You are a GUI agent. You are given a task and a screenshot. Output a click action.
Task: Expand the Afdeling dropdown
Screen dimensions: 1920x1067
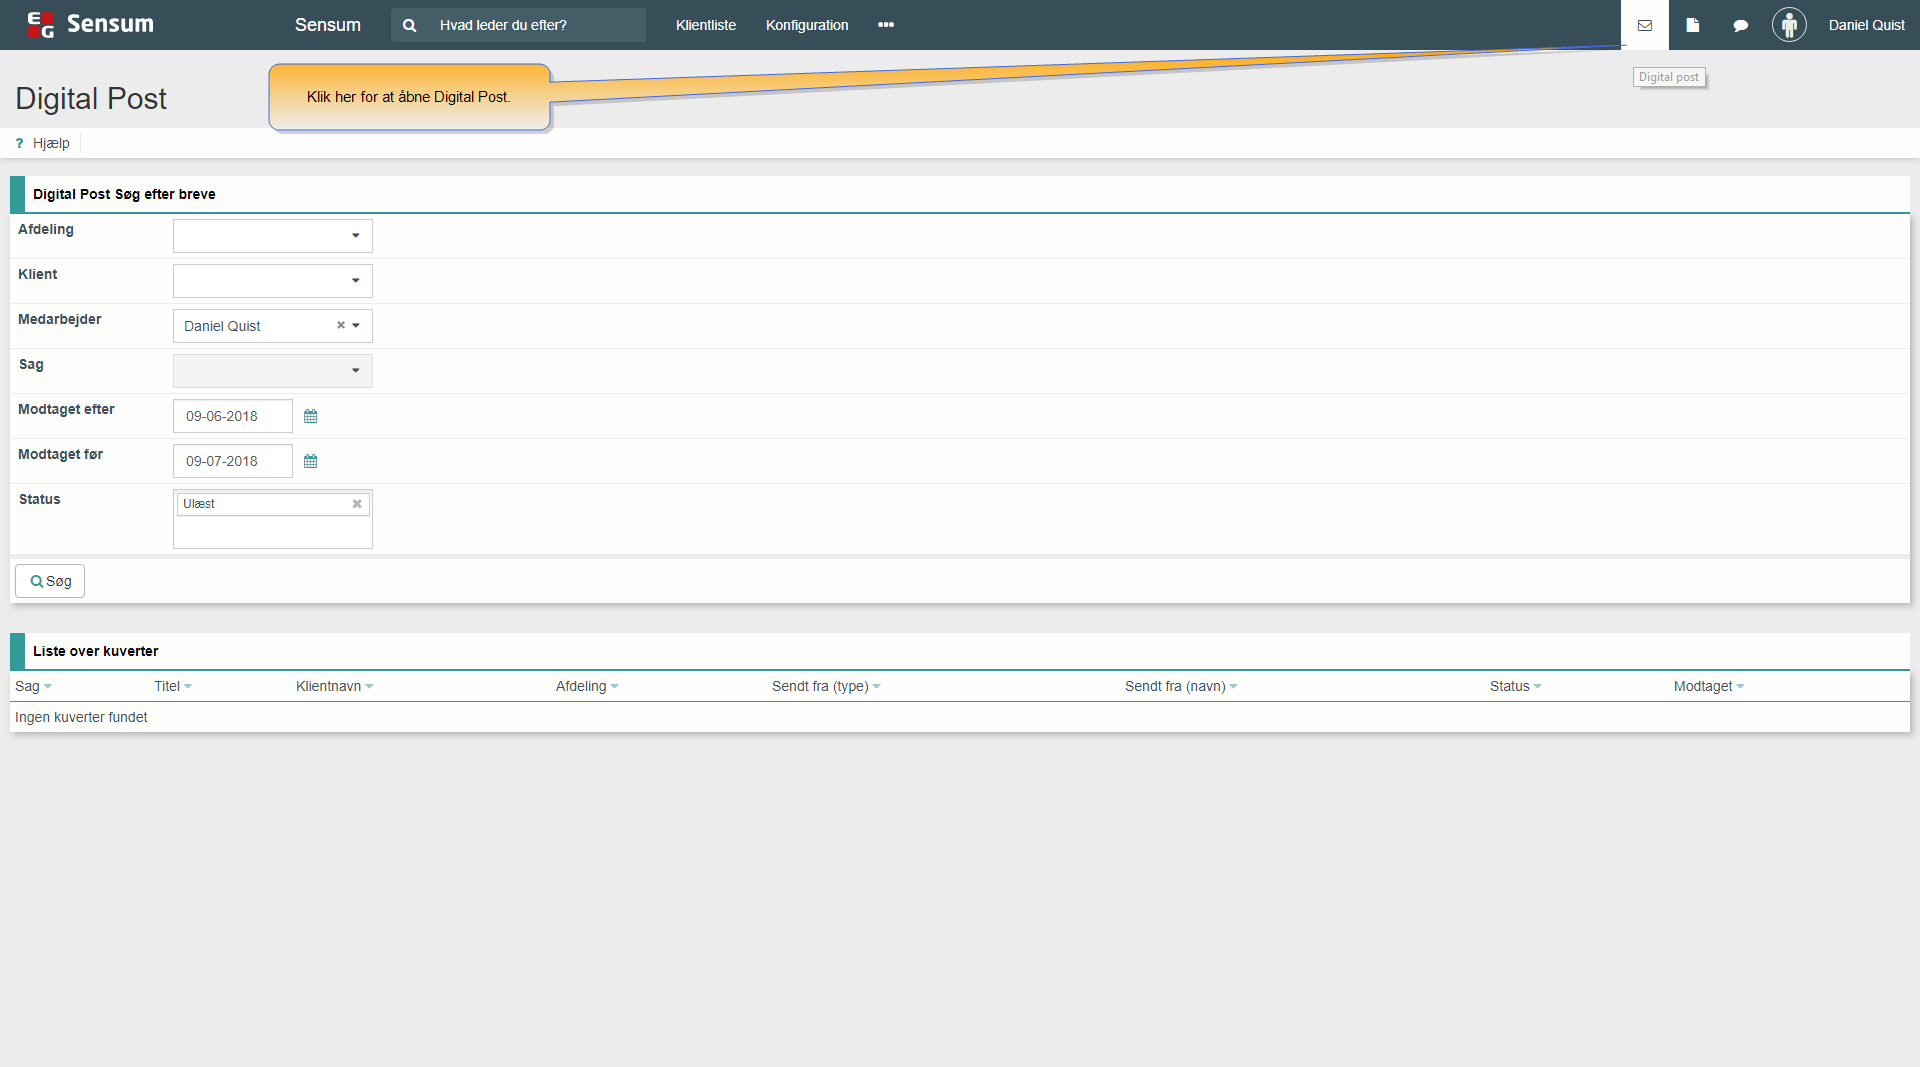click(355, 236)
